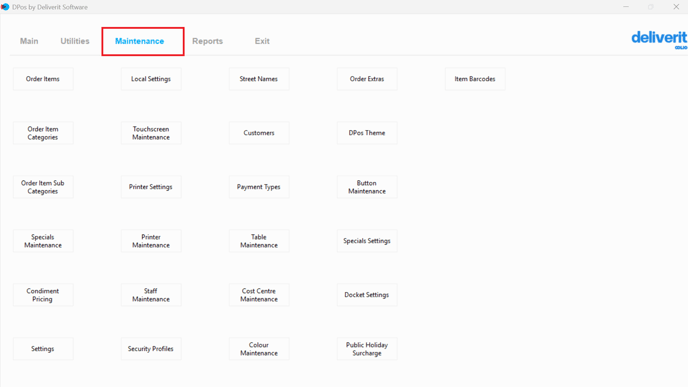The image size is (688, 387).
Task: Open Button Maintenance
Action: tap(367, 187)
